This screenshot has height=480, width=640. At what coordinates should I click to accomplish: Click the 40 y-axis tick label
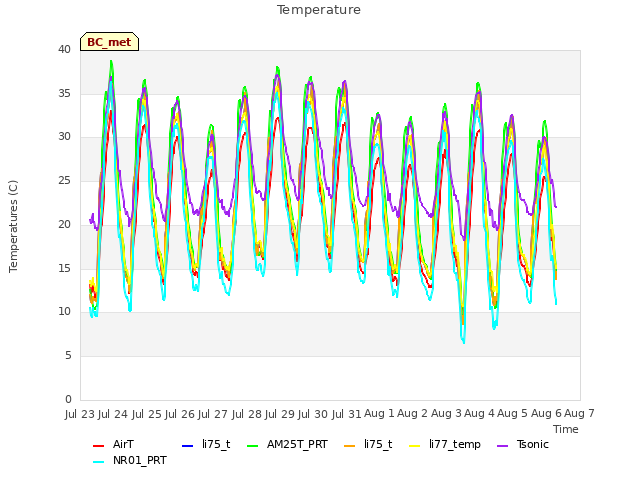64,50
